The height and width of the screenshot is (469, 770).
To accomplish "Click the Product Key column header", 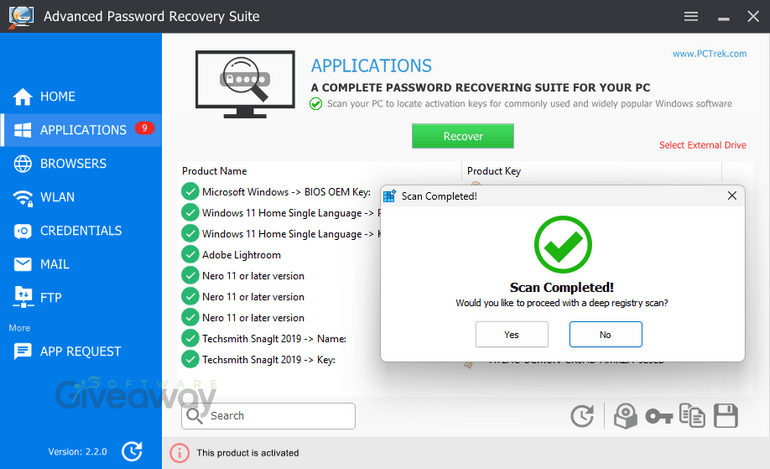I will (x=494, y=171).
